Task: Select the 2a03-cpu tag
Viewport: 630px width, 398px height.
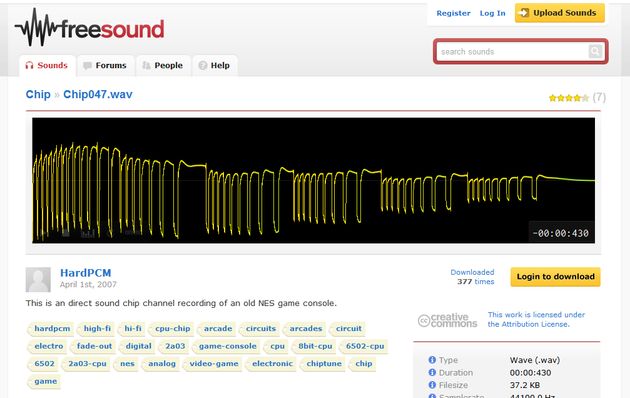Action: (x=86, y=364)
